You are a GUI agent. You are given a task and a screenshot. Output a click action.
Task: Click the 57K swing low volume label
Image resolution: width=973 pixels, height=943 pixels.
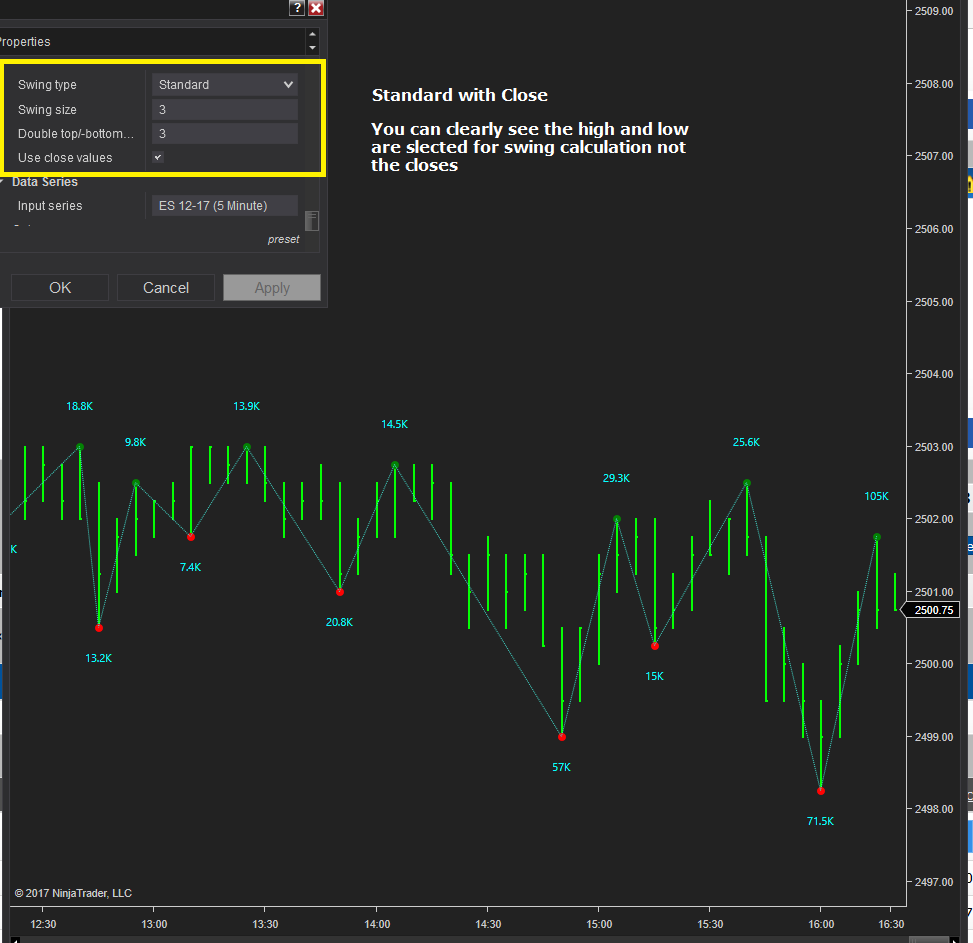pyautogui.click(x=561, y=767)
